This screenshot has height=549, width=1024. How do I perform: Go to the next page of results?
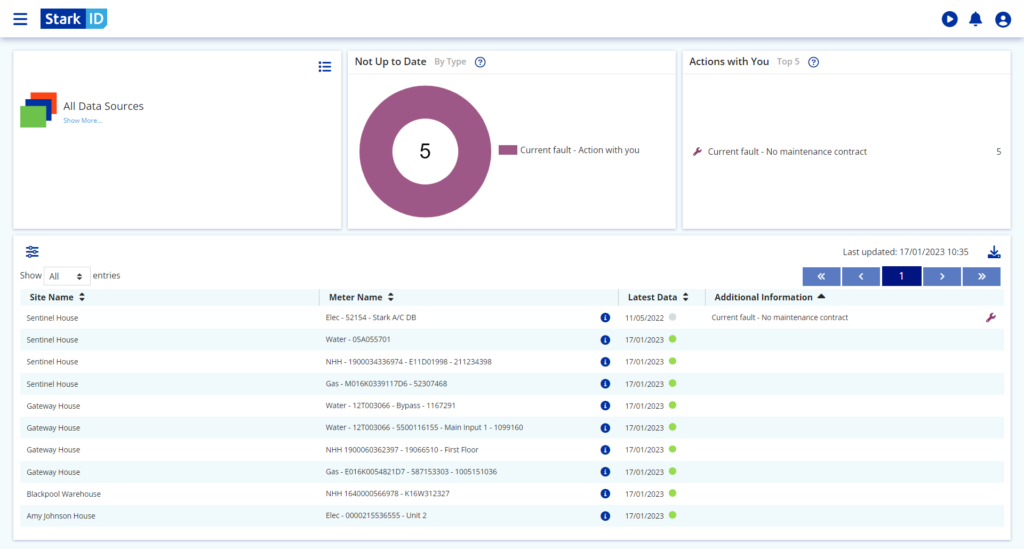941,276
